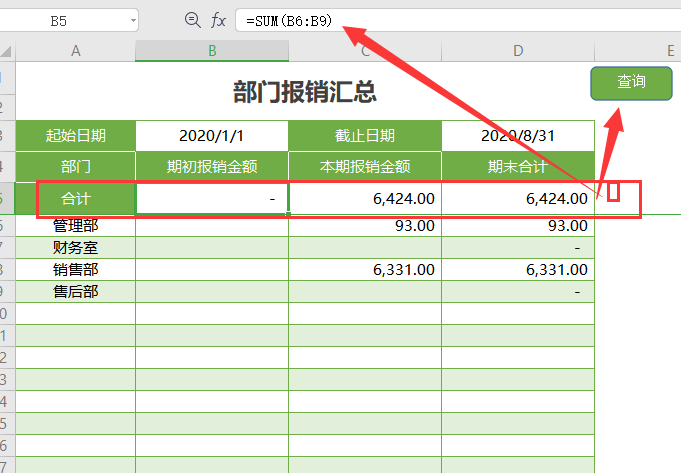Select 销售部 本期报销金额 cell 6,331.00
Image resolution: width=681 pixels, height=473 pixels.
point(365,270)
